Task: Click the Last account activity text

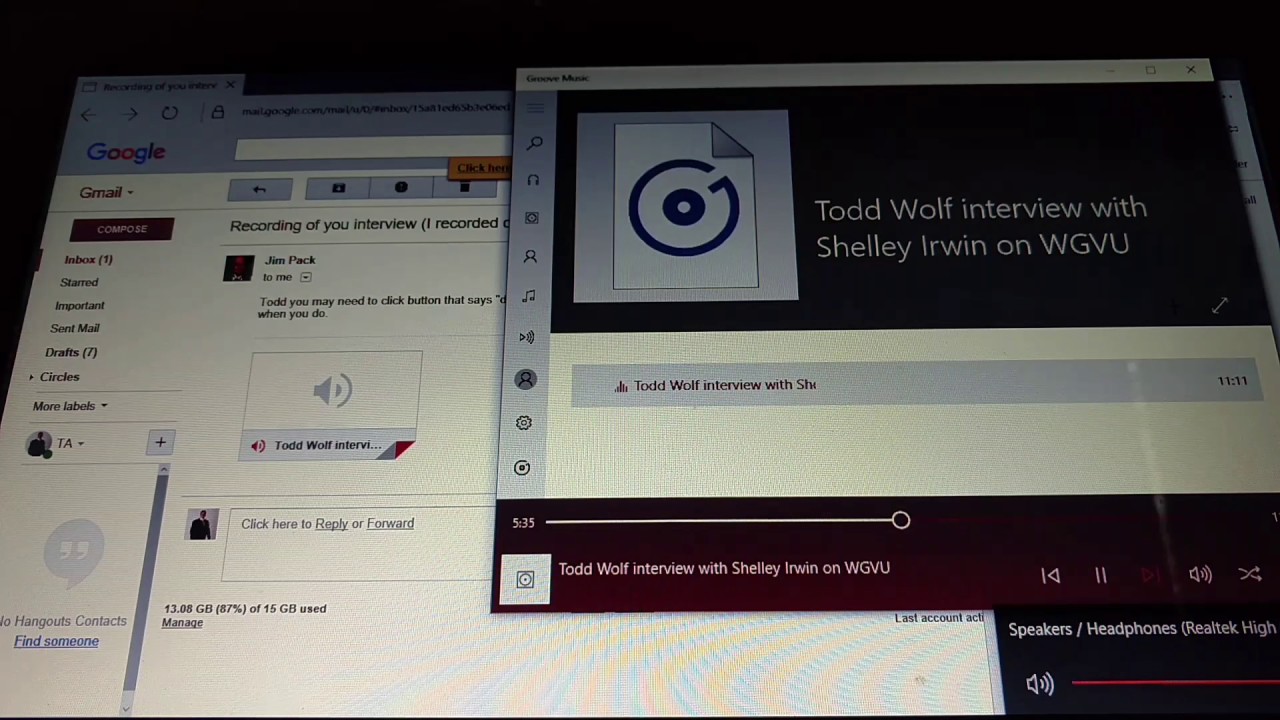Action: pyautogui.click(x=939, y=618)
